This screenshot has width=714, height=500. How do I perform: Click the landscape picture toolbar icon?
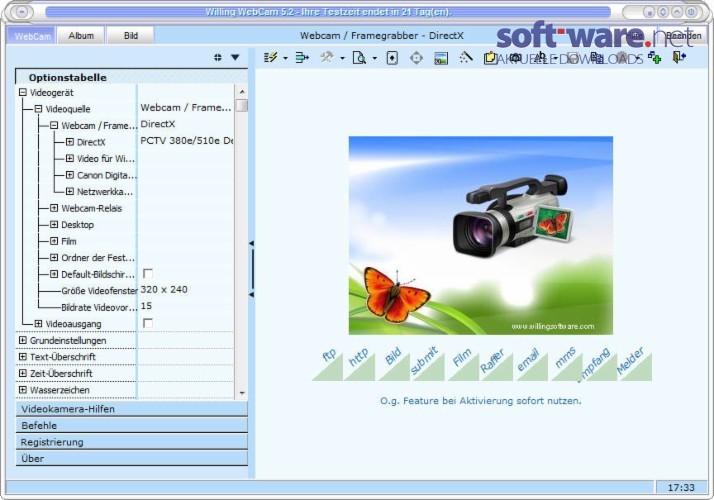point(441,58)
